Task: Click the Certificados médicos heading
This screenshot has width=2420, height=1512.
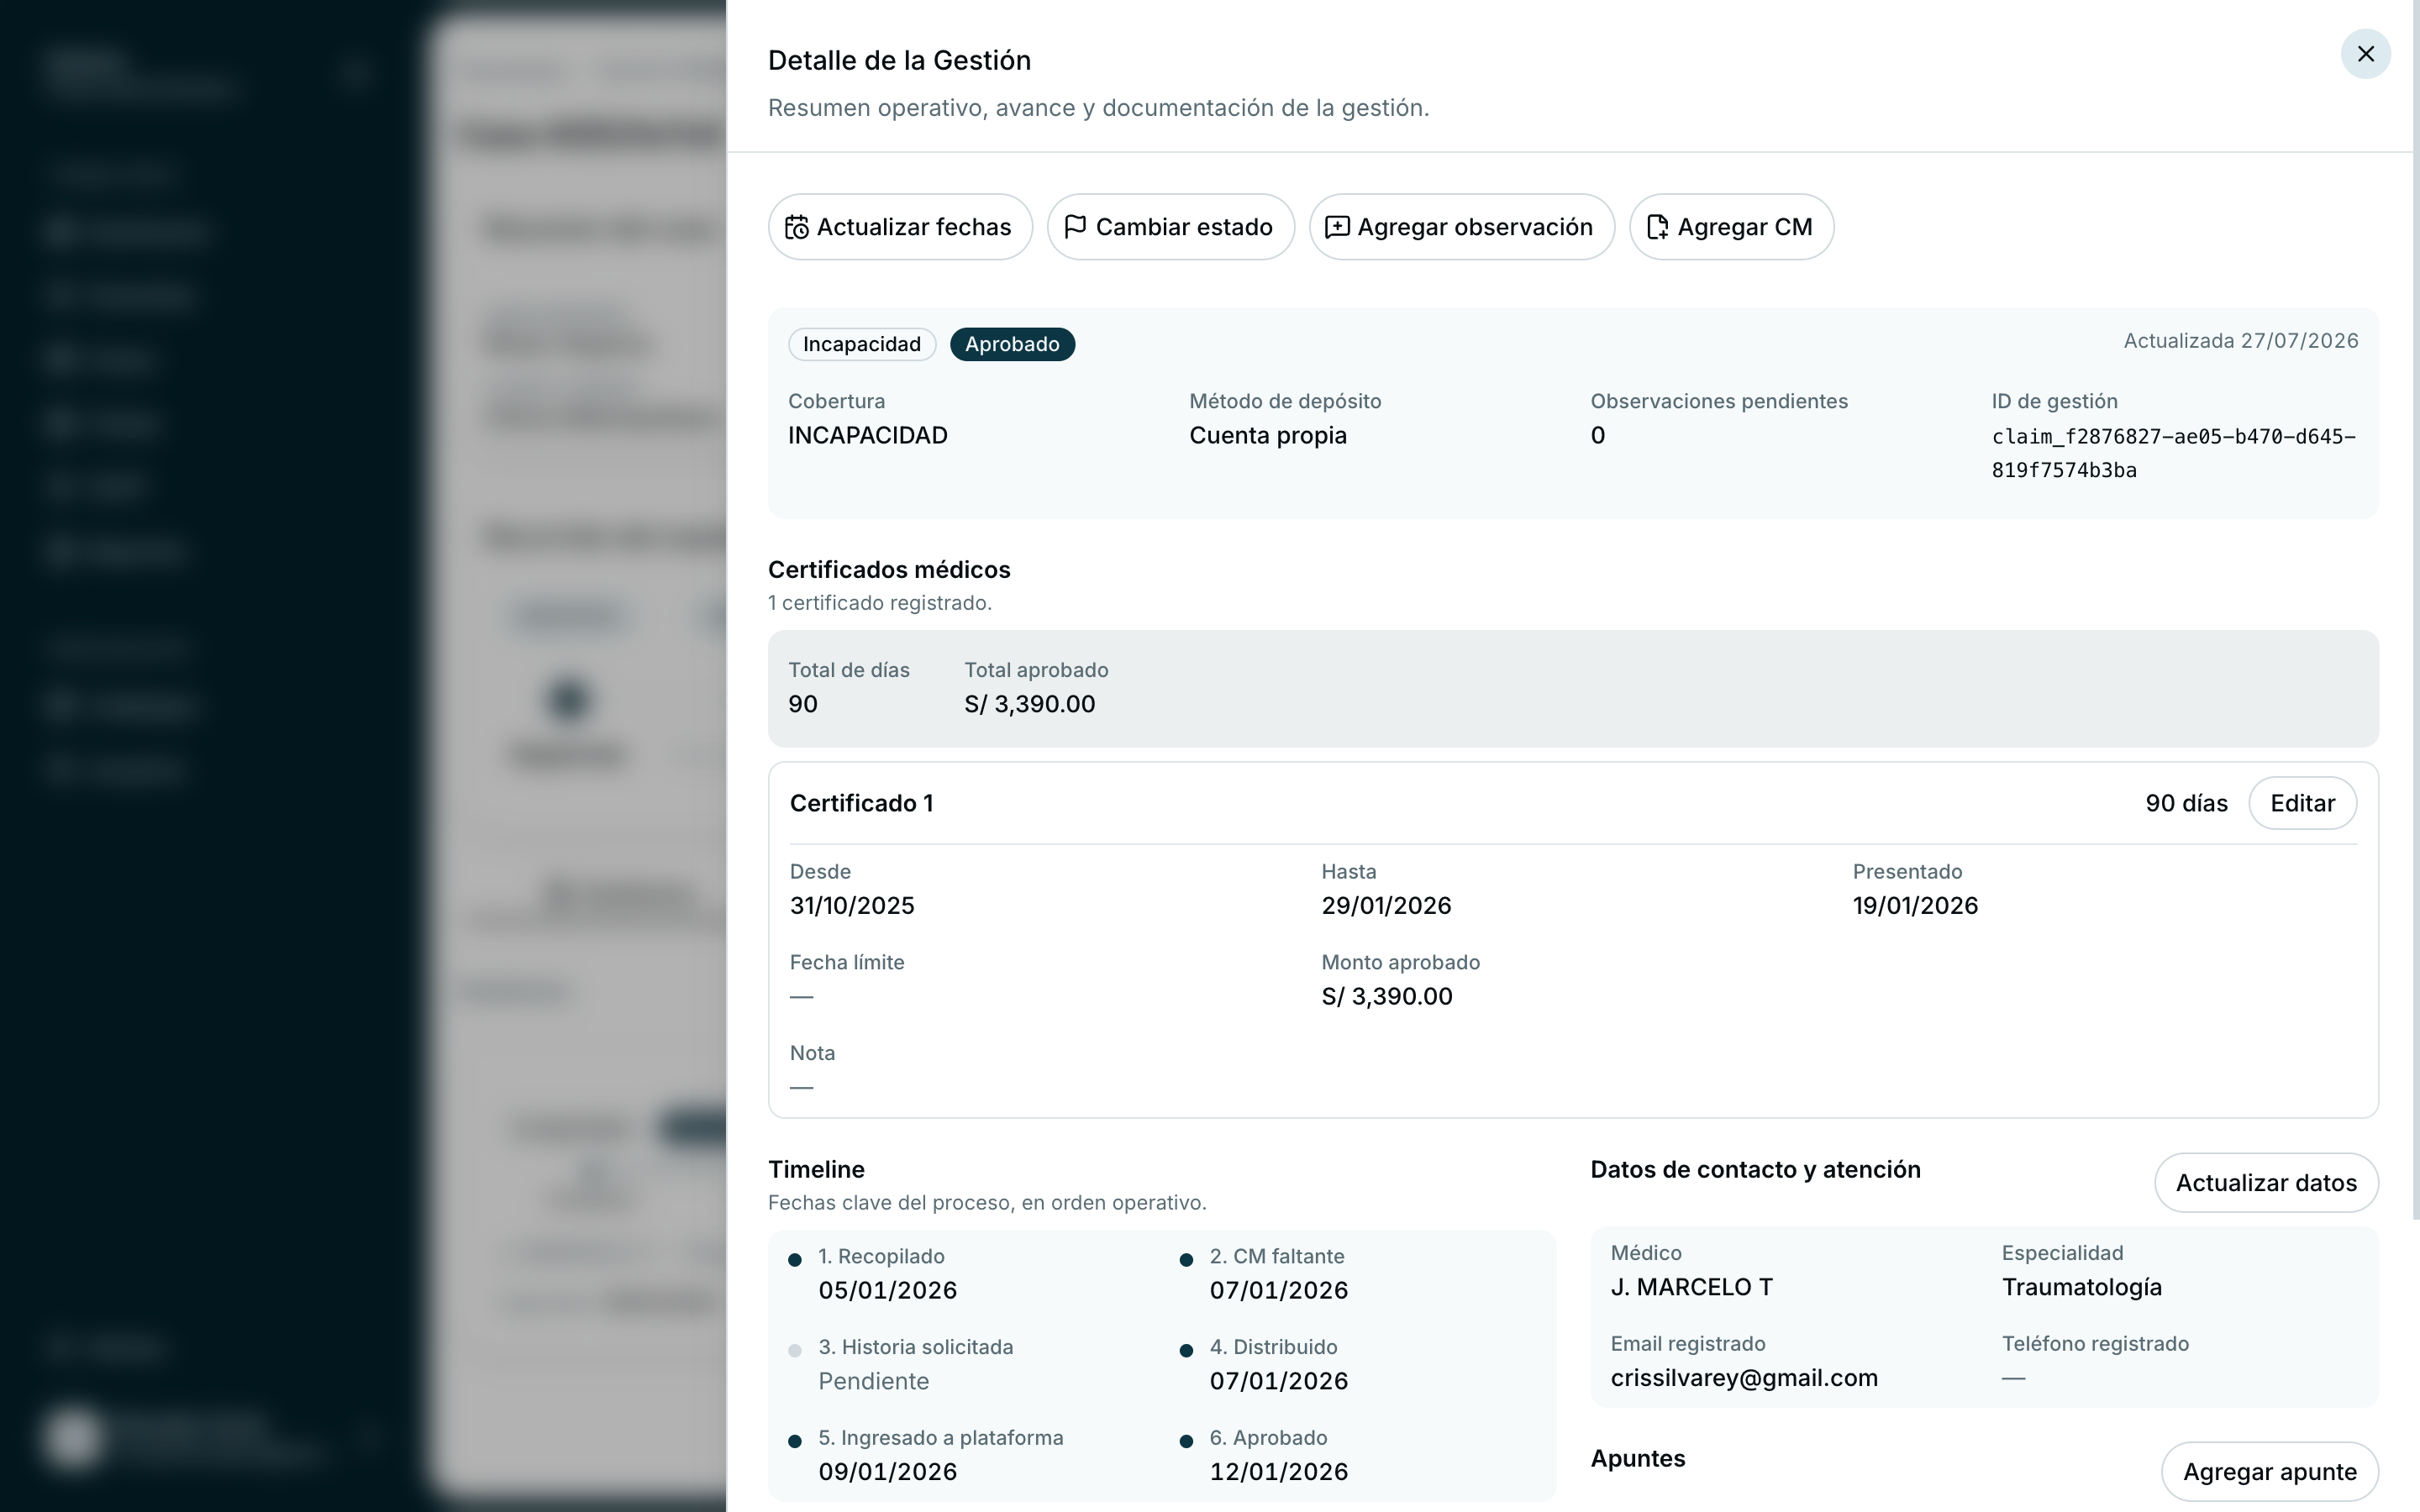Action: [889, 569]
